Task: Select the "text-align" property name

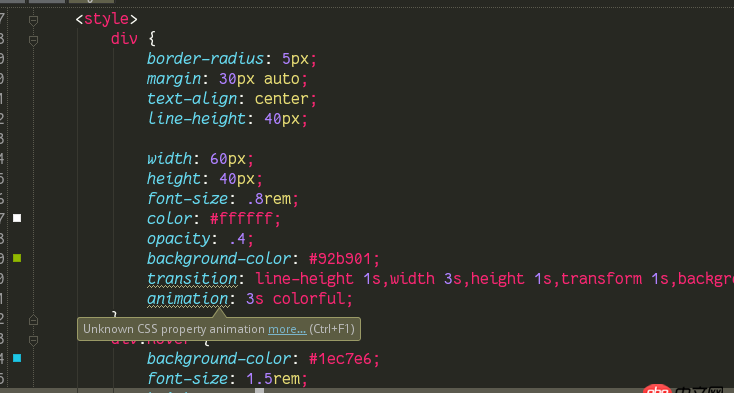Action: [192, 99]
